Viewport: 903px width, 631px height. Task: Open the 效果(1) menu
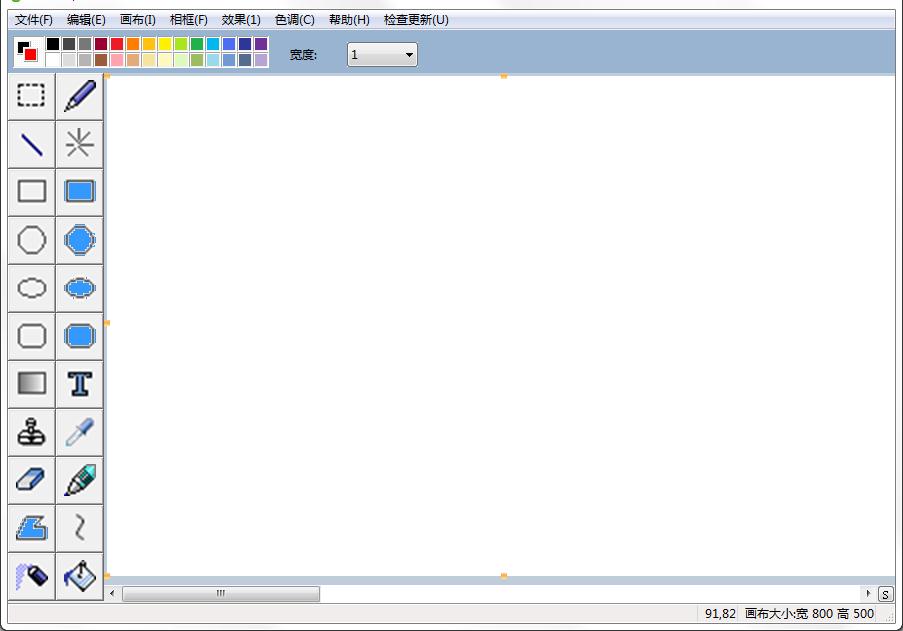[241, 20]
